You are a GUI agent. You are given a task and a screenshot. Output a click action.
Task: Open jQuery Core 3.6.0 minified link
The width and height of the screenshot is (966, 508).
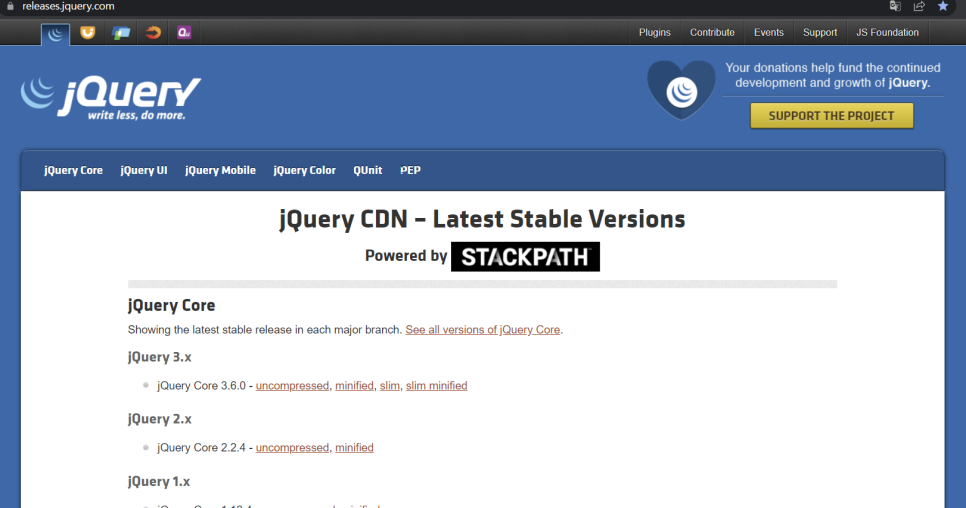tap(354, 386)
